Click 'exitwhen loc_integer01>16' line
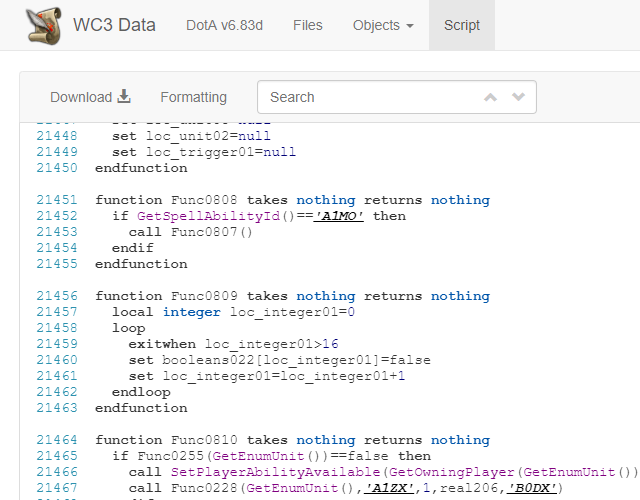Image resolution: width=640 pixels, height=500 pixels. tap(233, 344)
